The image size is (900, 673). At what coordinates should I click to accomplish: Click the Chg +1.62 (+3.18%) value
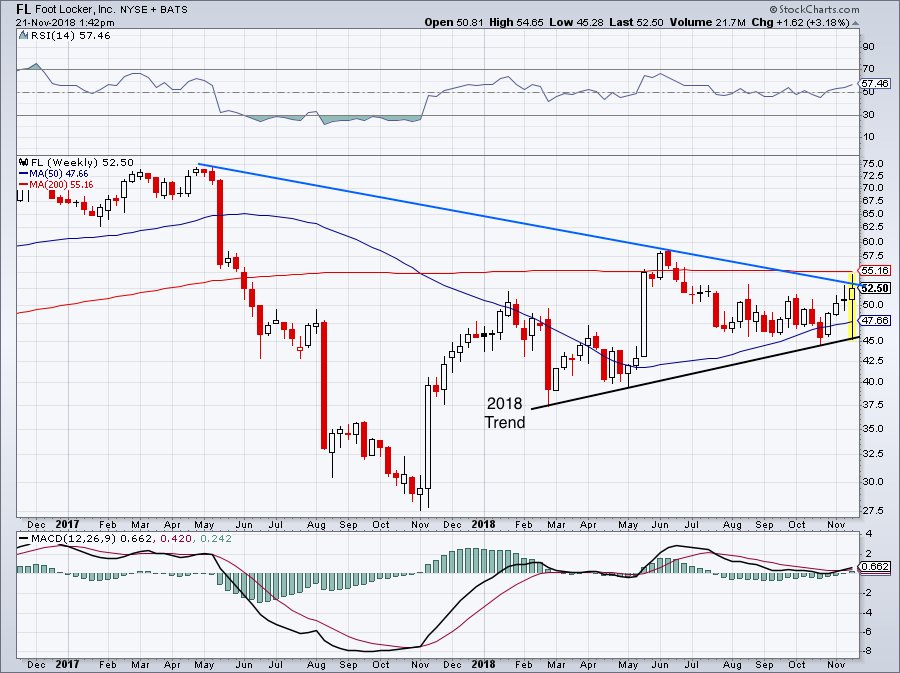point(800,23)
